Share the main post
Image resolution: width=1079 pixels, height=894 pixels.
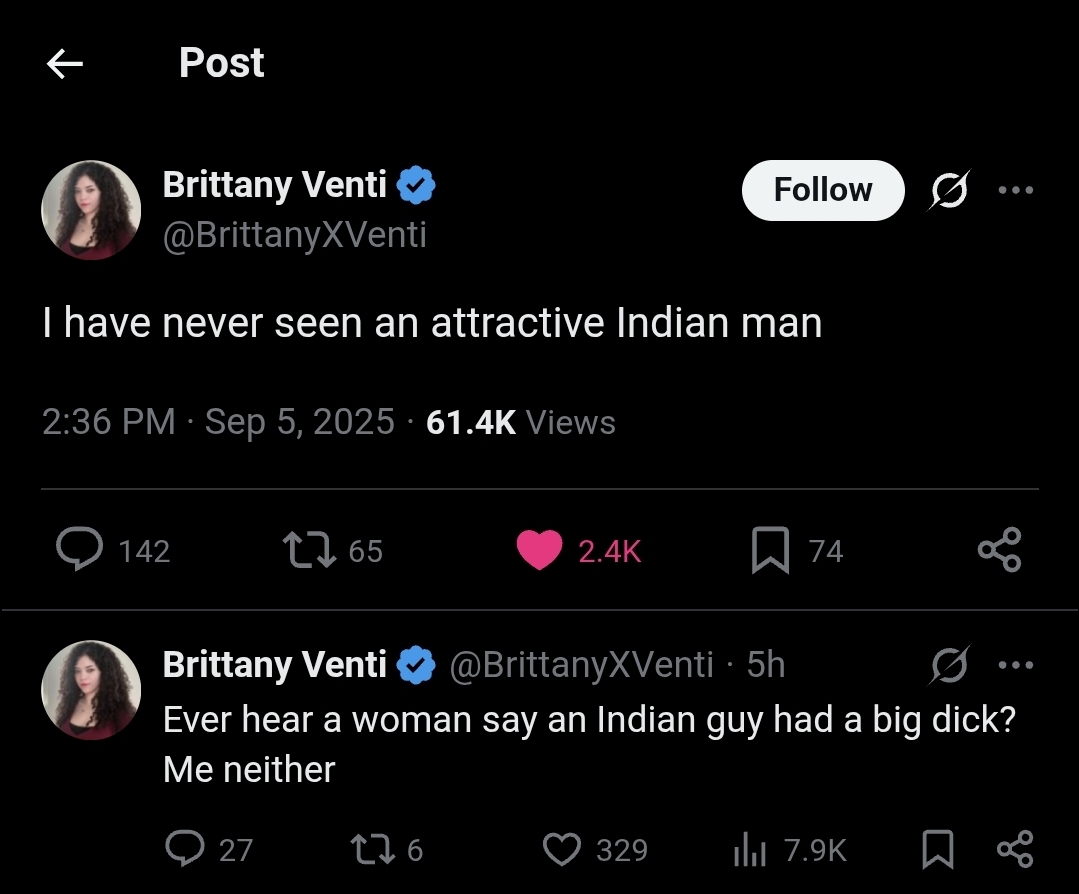999,550
